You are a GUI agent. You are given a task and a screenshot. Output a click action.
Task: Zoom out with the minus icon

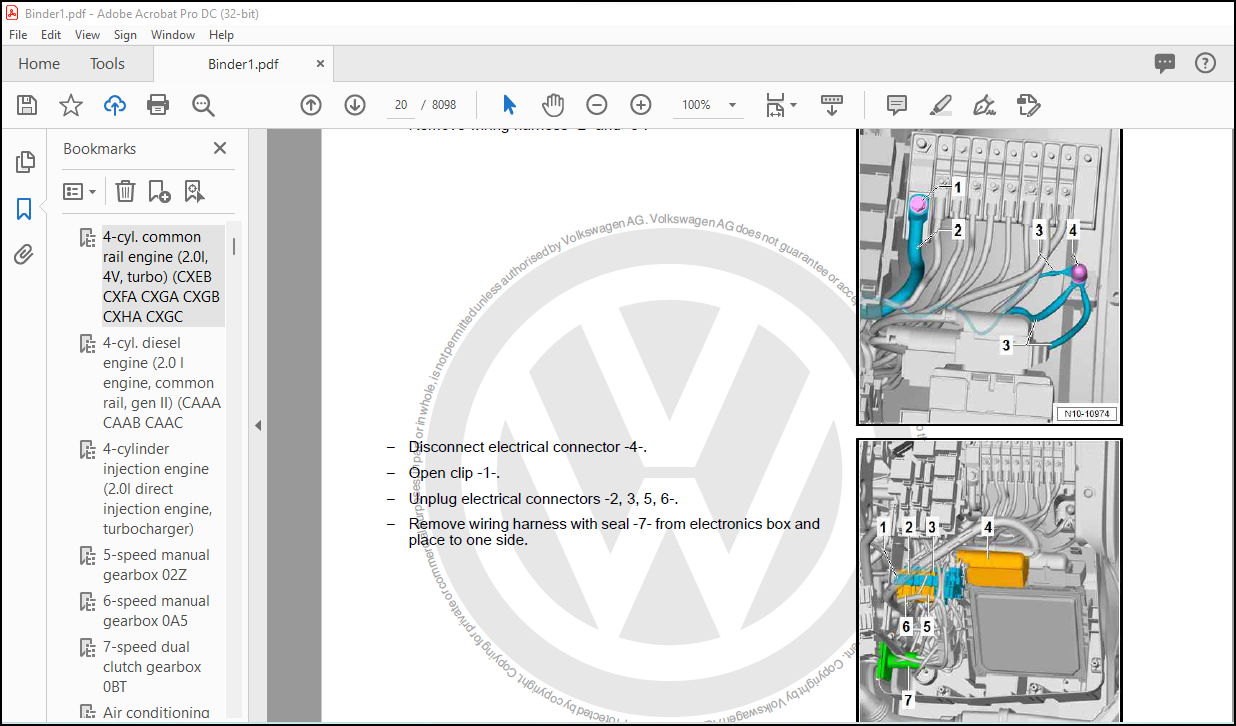(597, 105)
